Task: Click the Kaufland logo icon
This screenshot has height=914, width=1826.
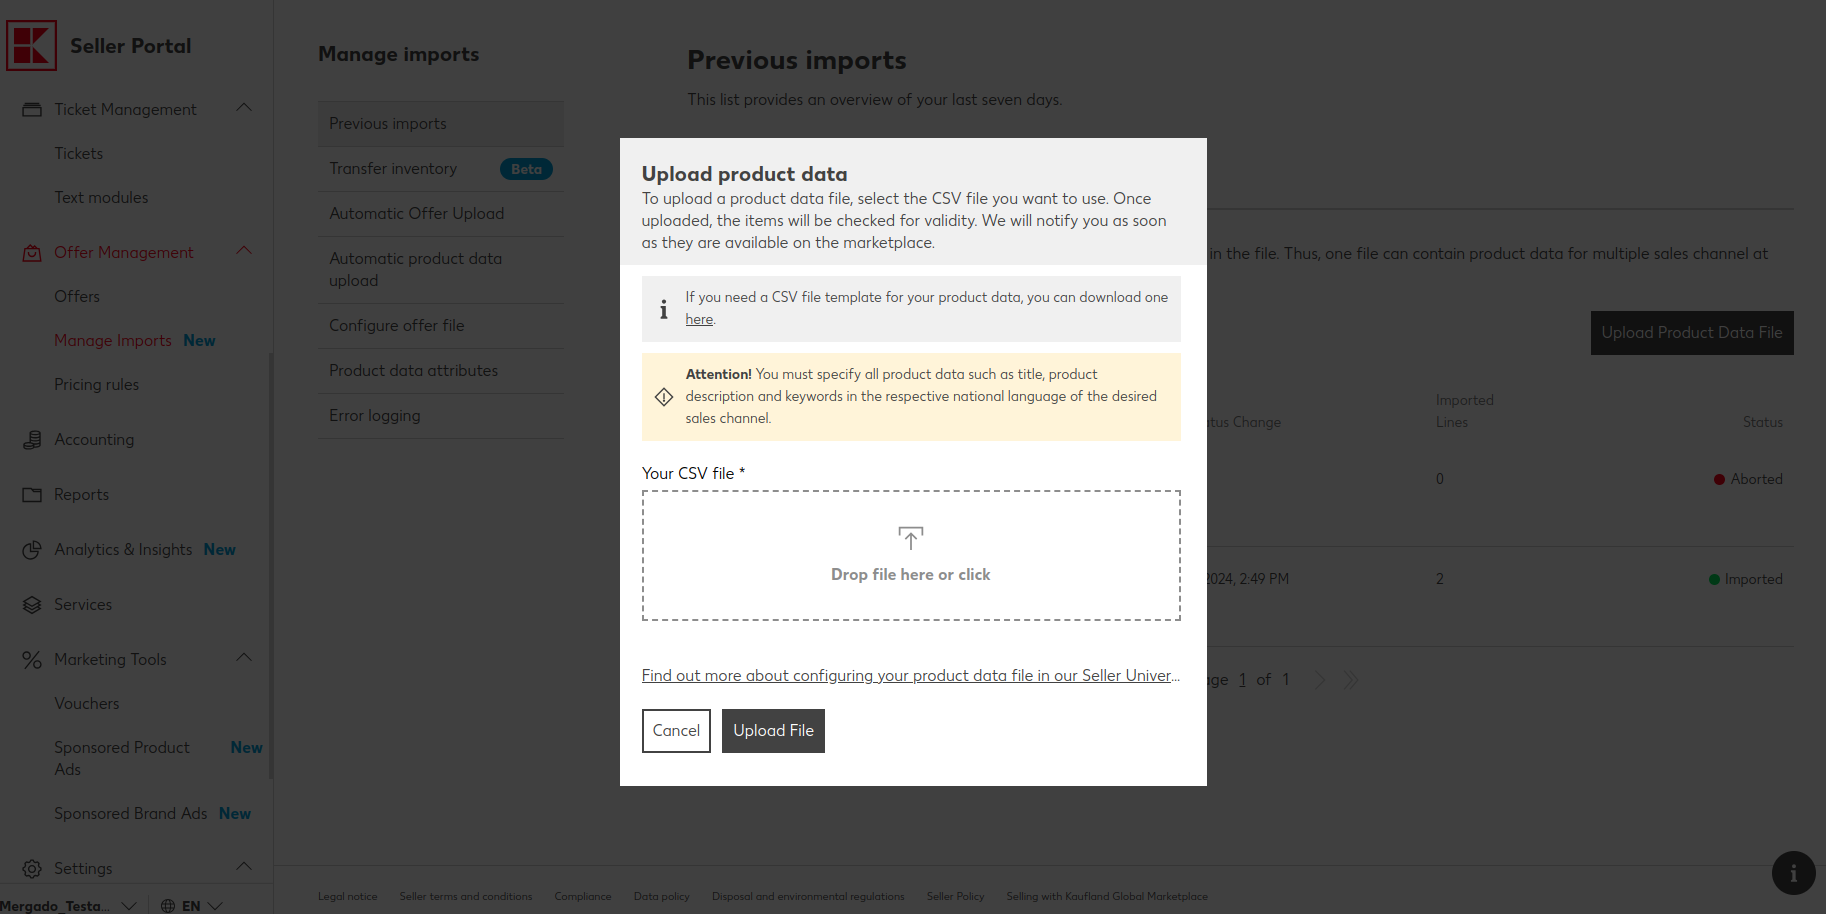Action: (31, 46)
